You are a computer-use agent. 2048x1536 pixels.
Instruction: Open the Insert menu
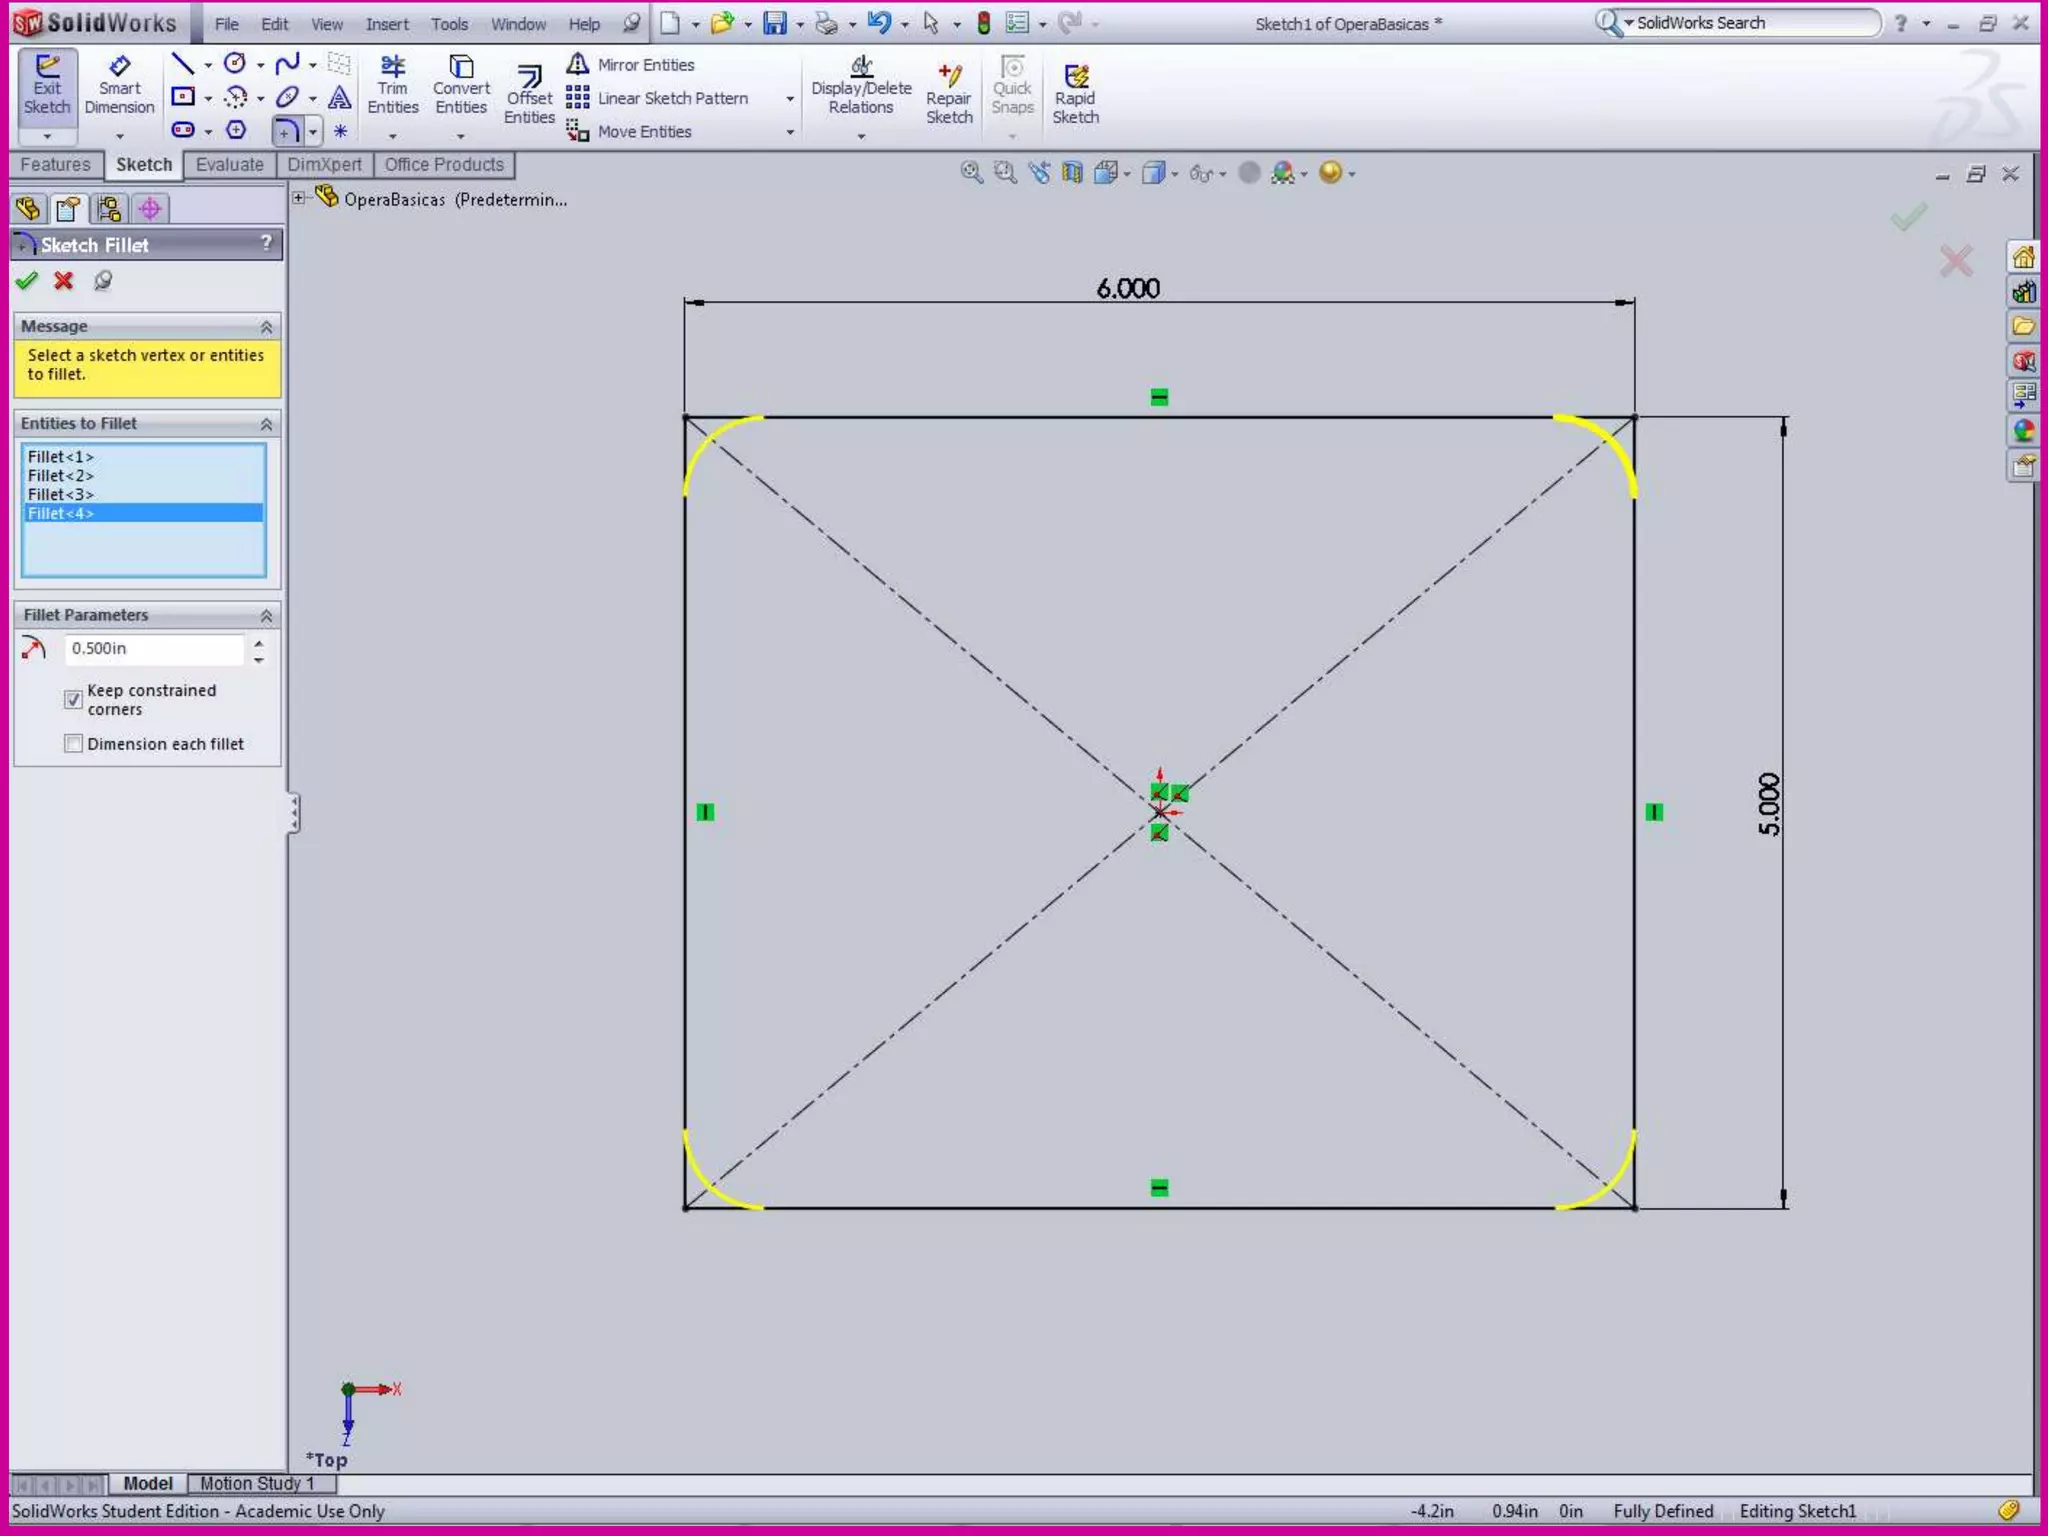point(386,24)
